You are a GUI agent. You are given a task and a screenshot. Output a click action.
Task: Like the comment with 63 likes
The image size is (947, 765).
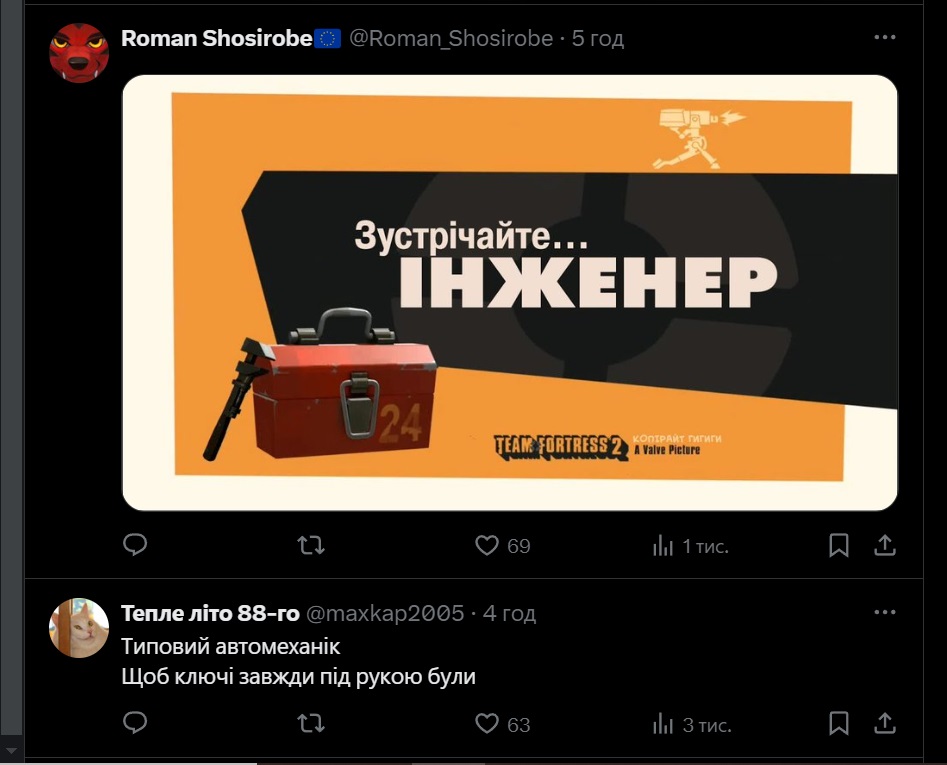[x=502, y=723]
